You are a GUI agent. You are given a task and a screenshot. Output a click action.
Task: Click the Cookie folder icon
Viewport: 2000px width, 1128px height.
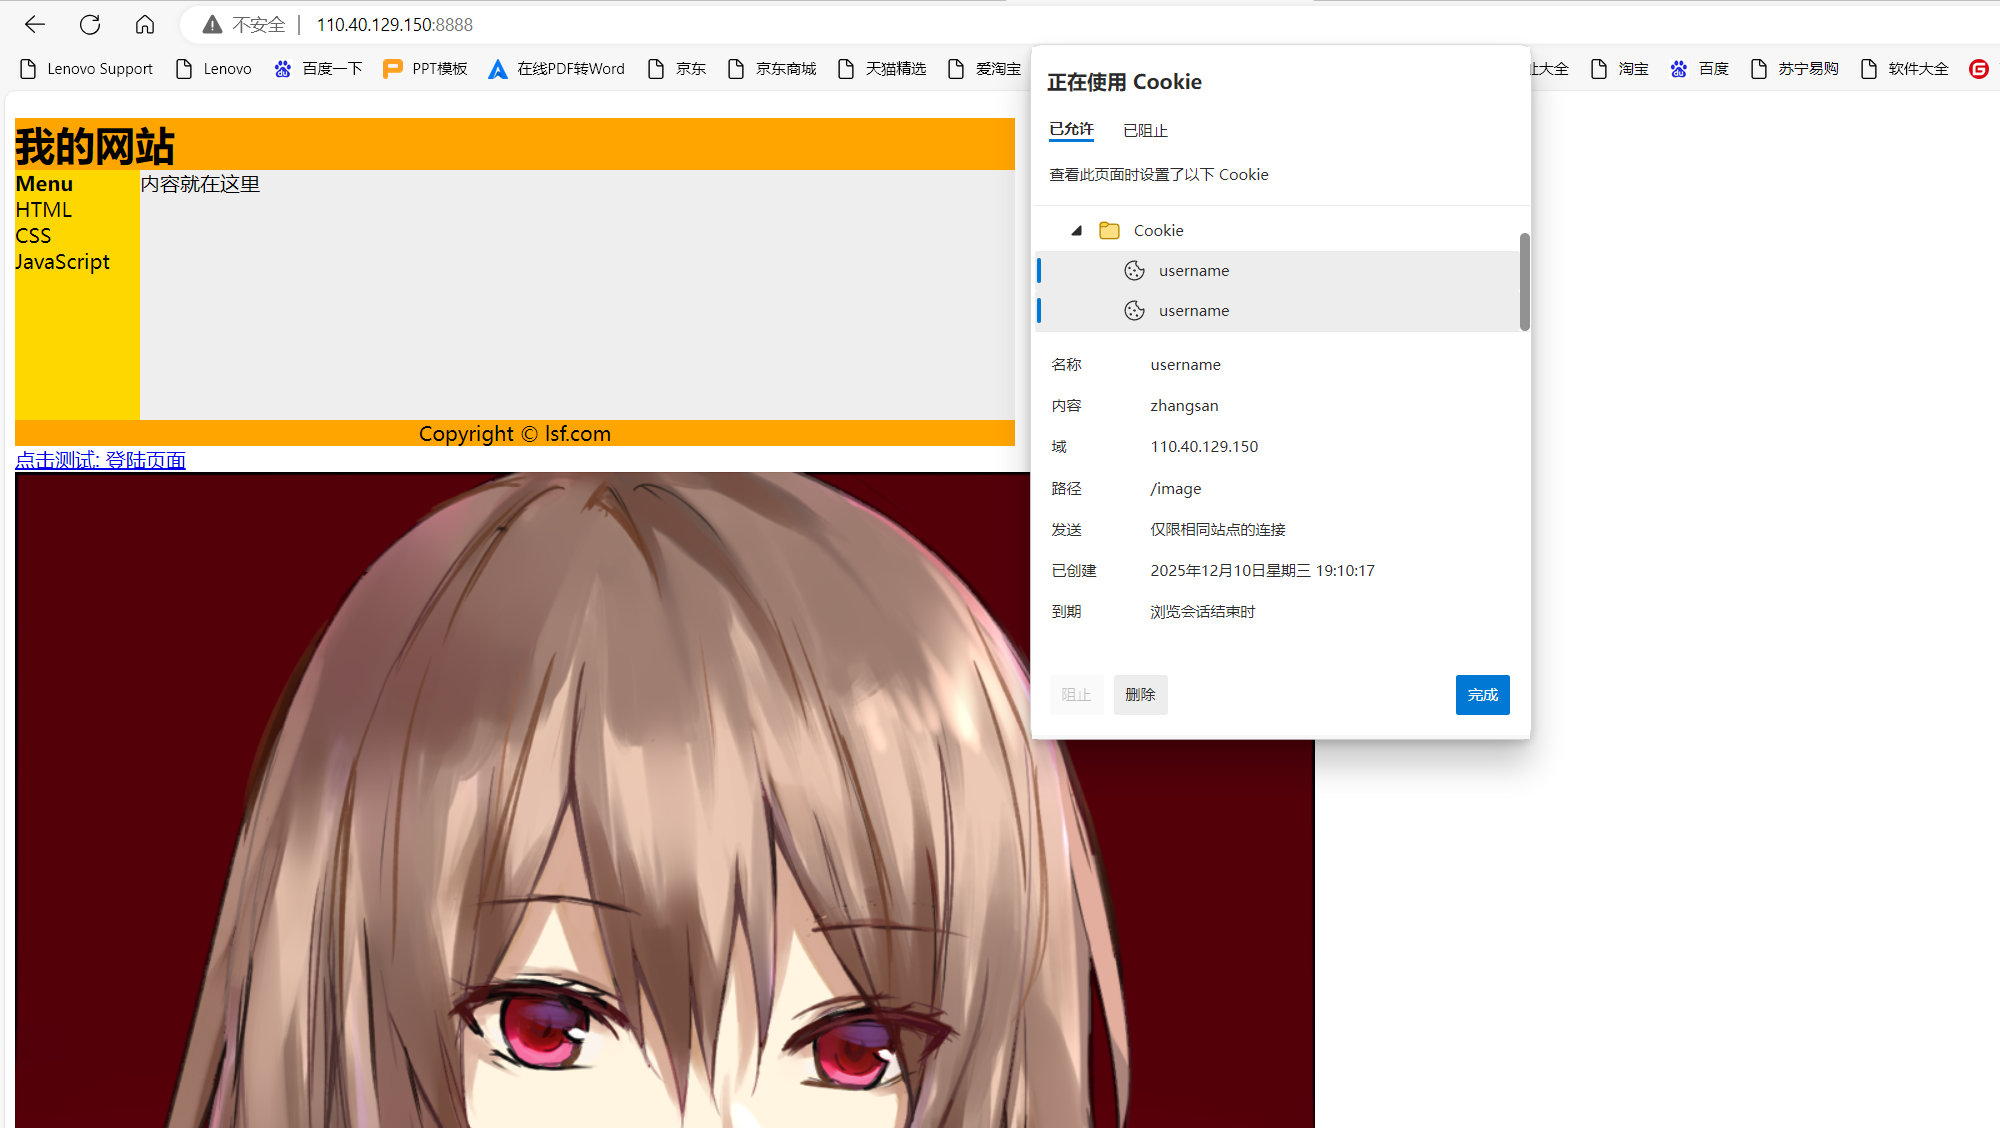[1109, 231]
